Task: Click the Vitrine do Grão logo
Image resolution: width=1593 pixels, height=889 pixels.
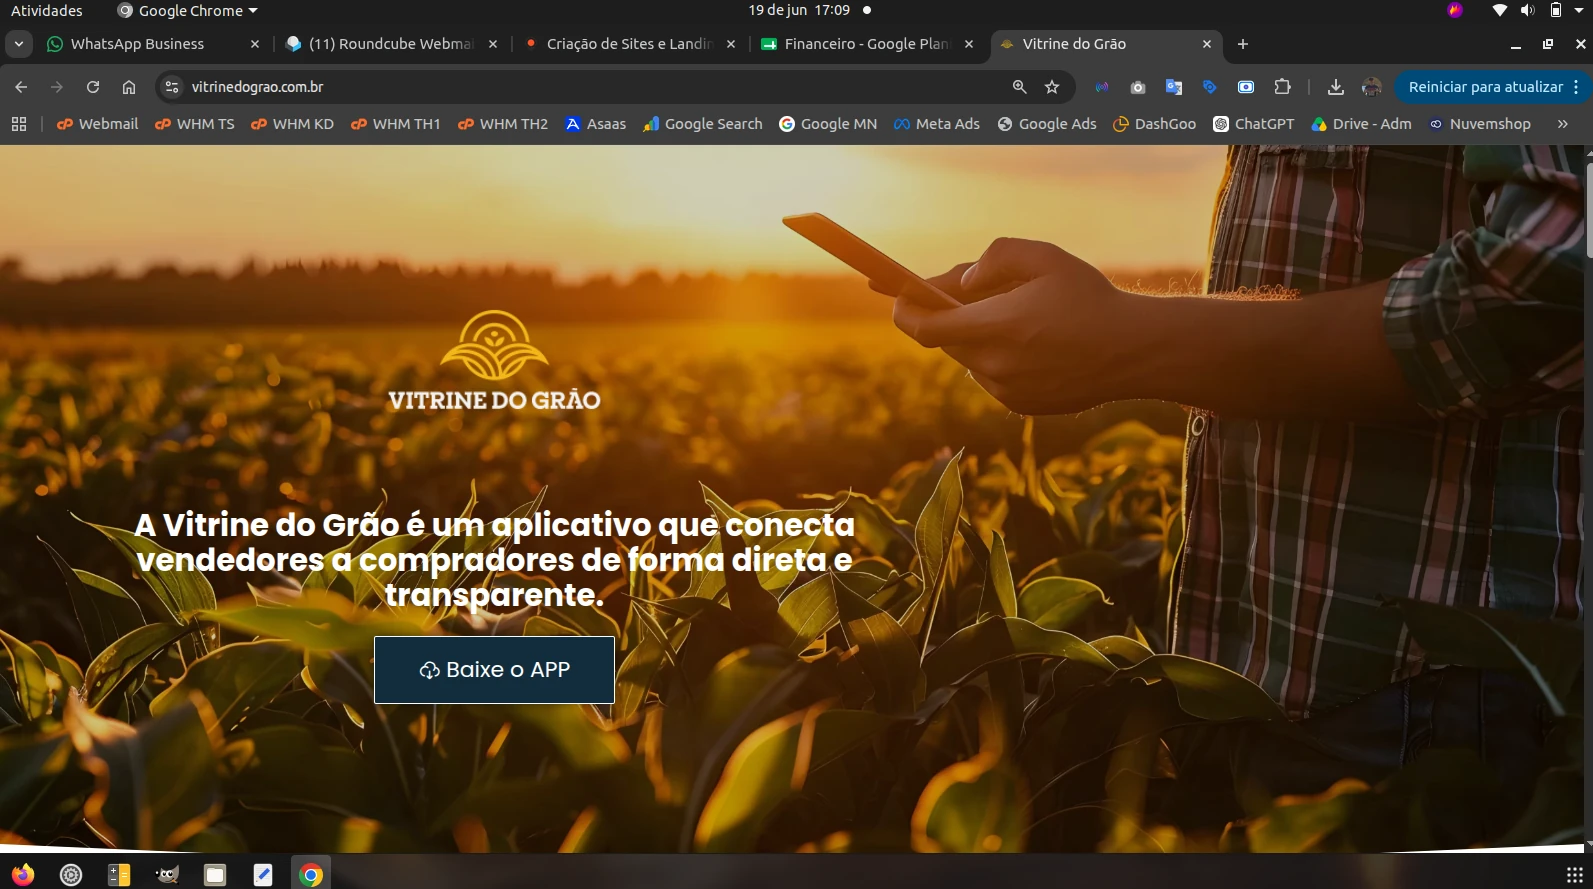Action: 494,361
